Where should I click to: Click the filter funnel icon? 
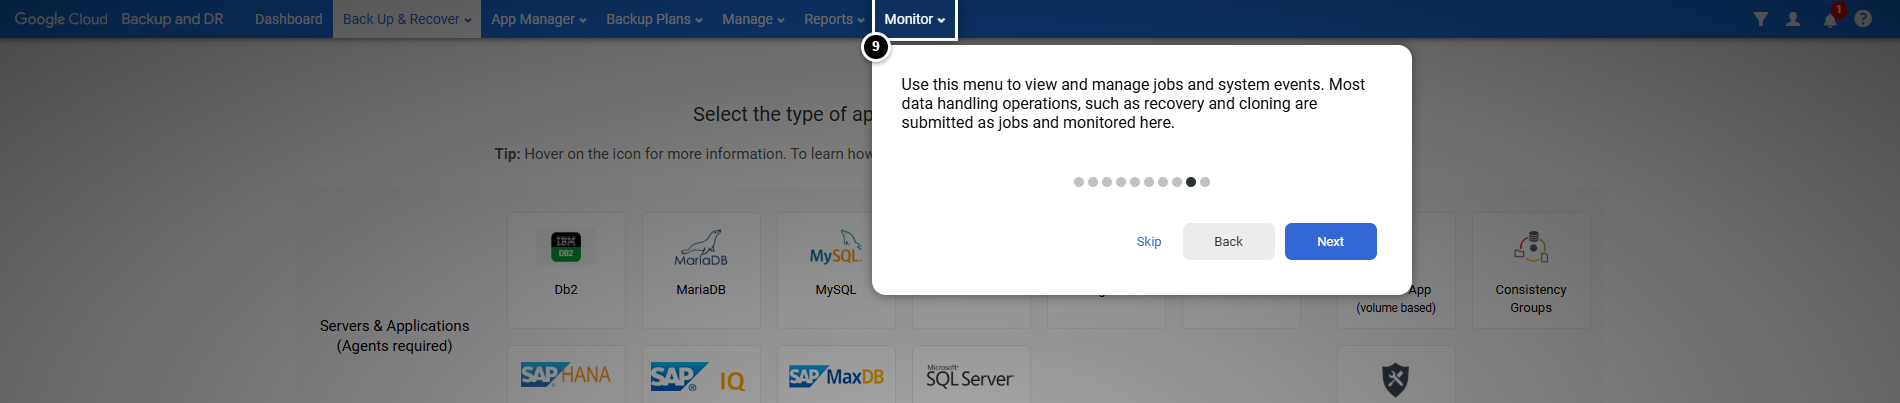pos(1760,19)
